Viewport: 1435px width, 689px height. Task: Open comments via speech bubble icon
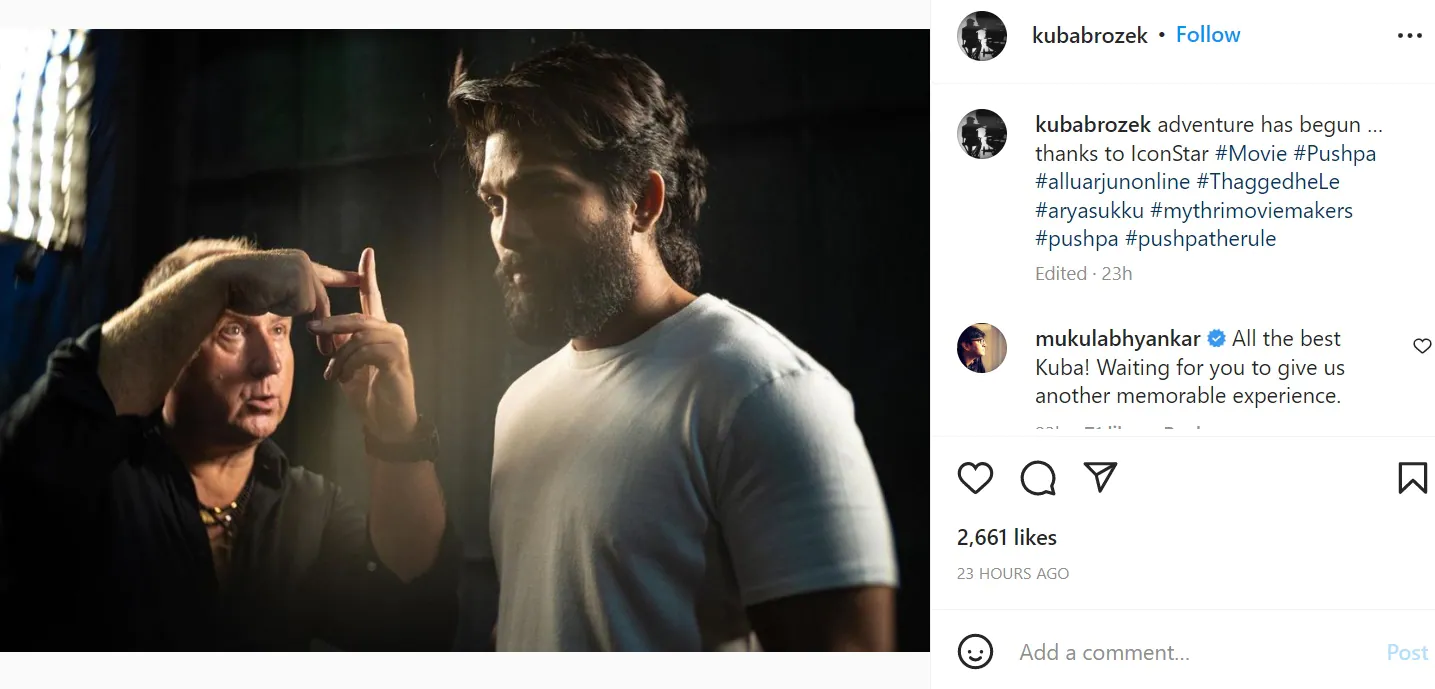click(x=1038, y=478)
